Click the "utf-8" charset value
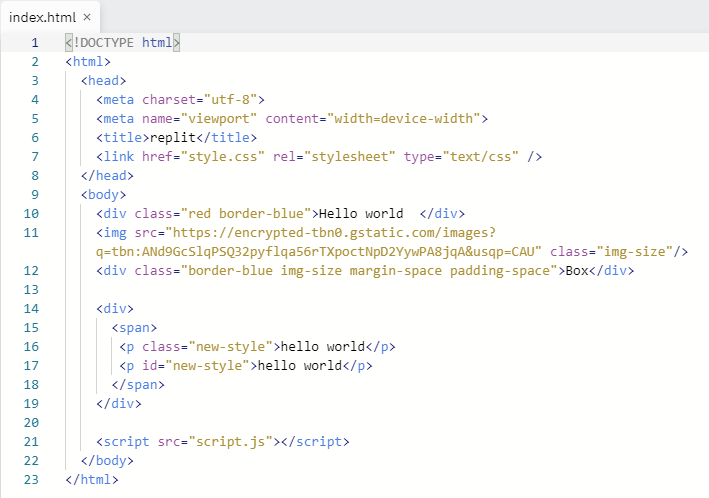709x498 pixels. click(x=230, y=100)
